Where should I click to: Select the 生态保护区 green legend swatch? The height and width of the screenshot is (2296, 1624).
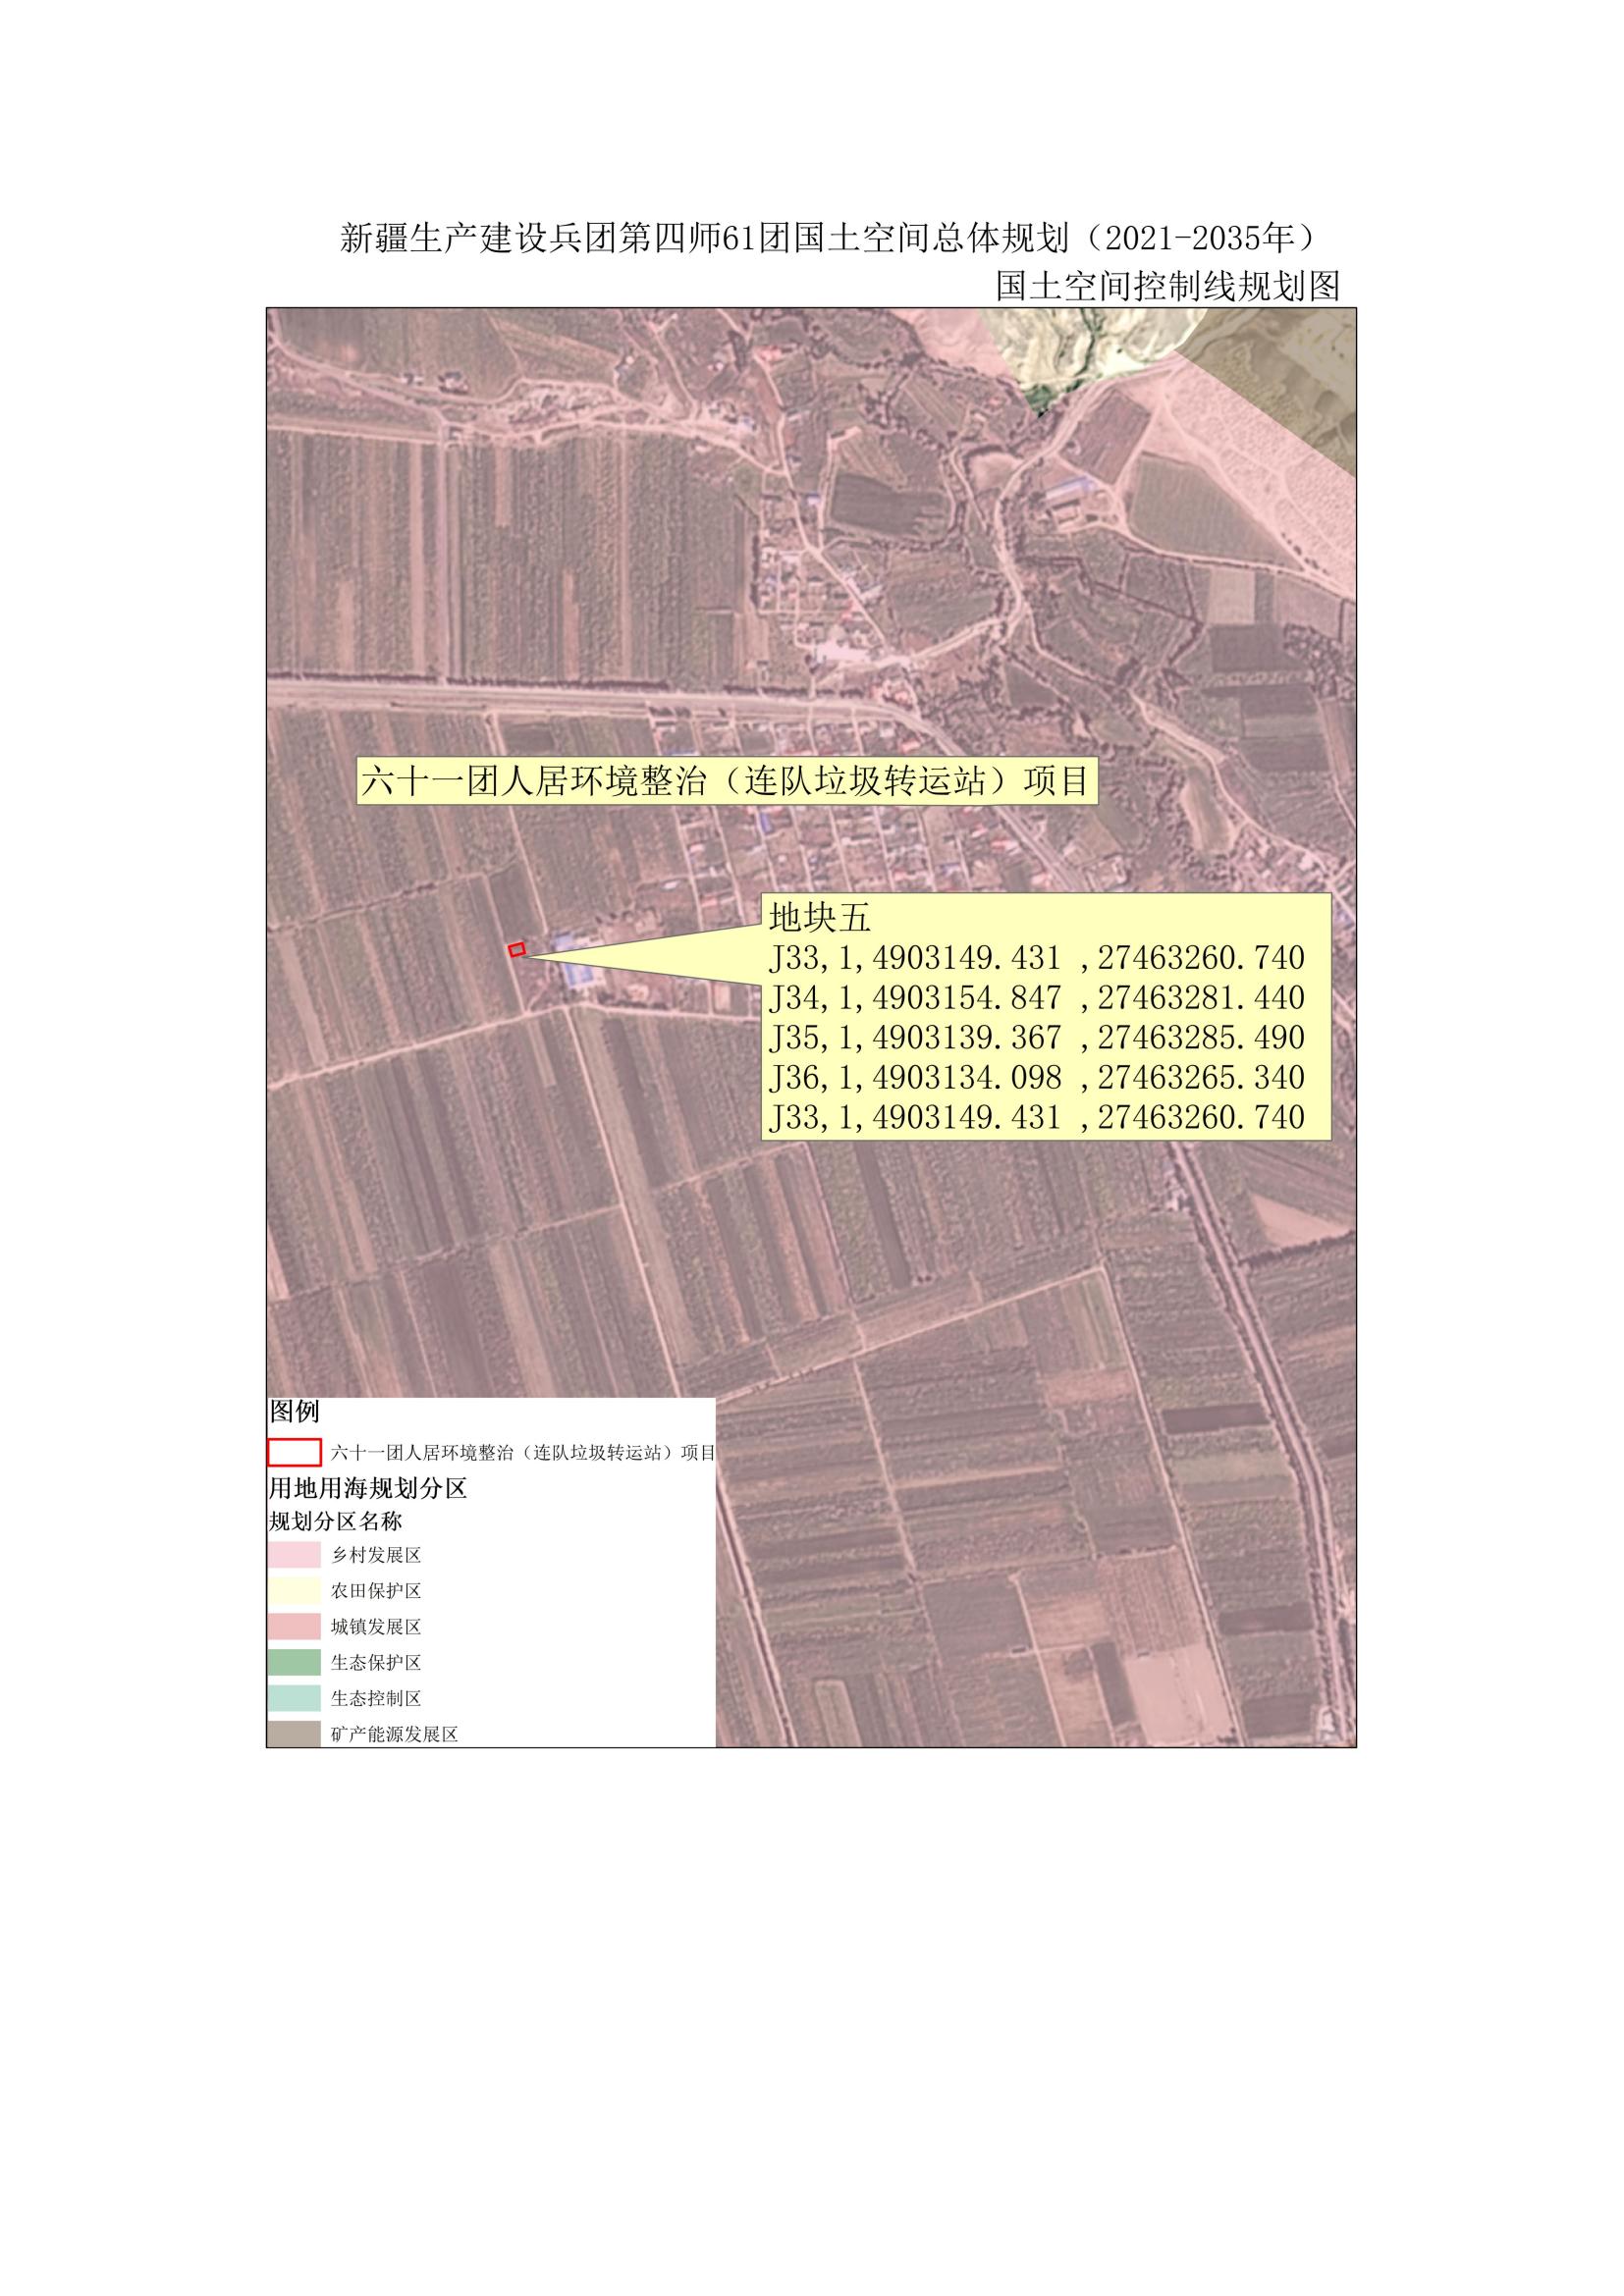pyautogui.click(x=294, y=1663)
